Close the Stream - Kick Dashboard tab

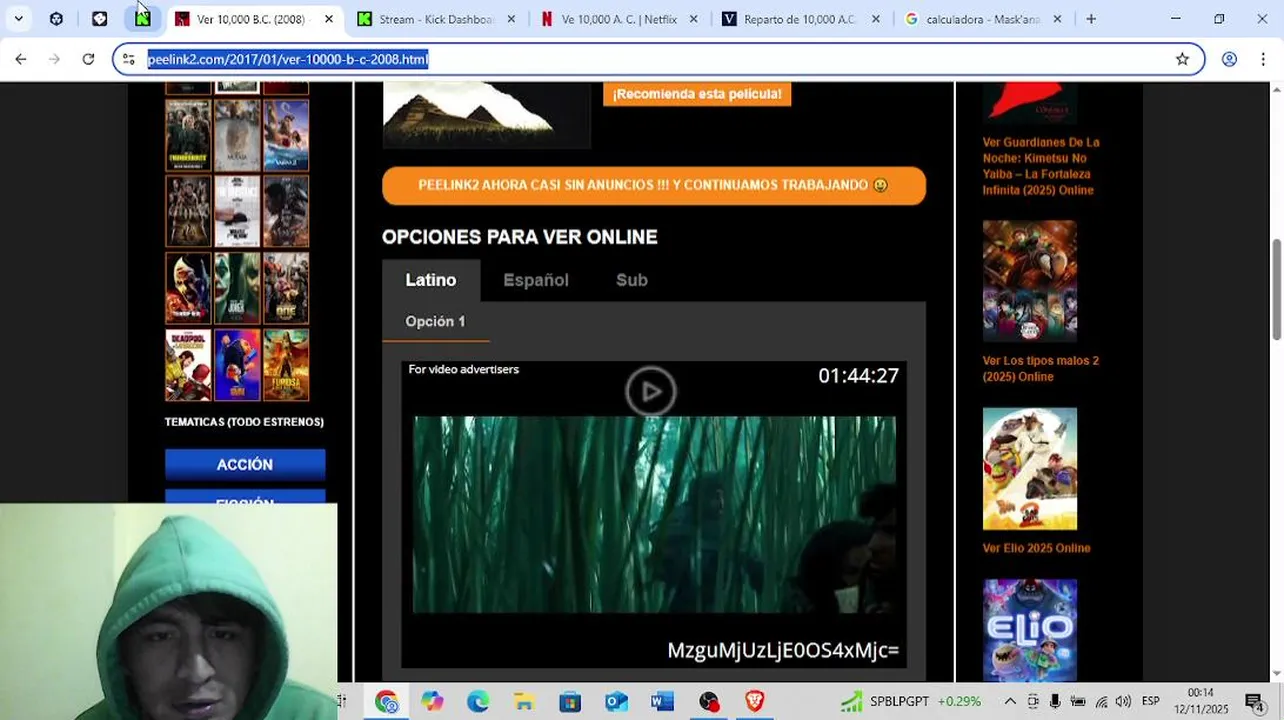(x=511, y=19)
